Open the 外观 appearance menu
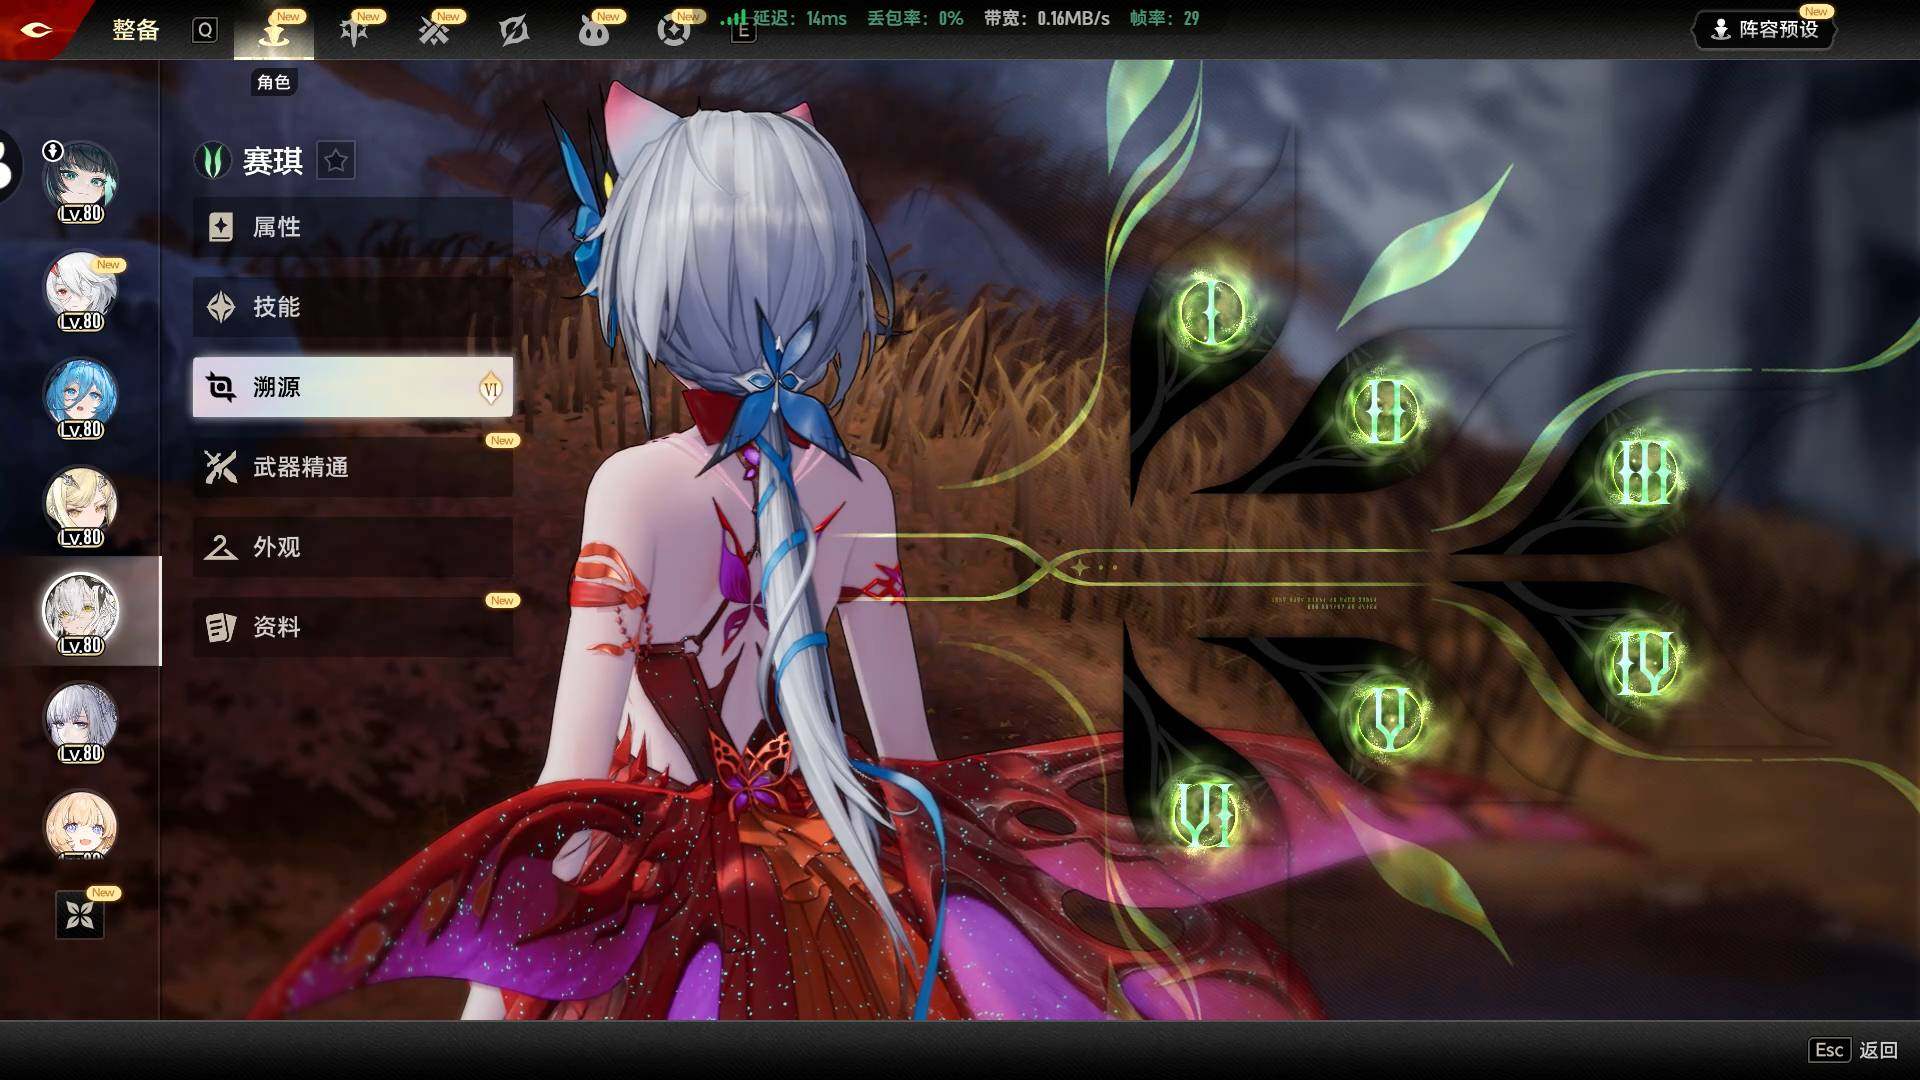 point(353,547)
